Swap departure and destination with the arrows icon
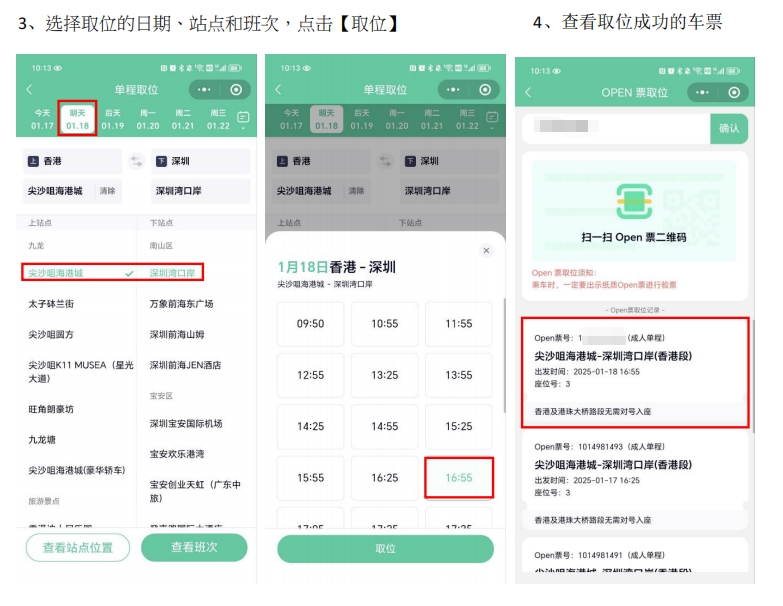This screenshot has width=783, height=606. (136, 161)
